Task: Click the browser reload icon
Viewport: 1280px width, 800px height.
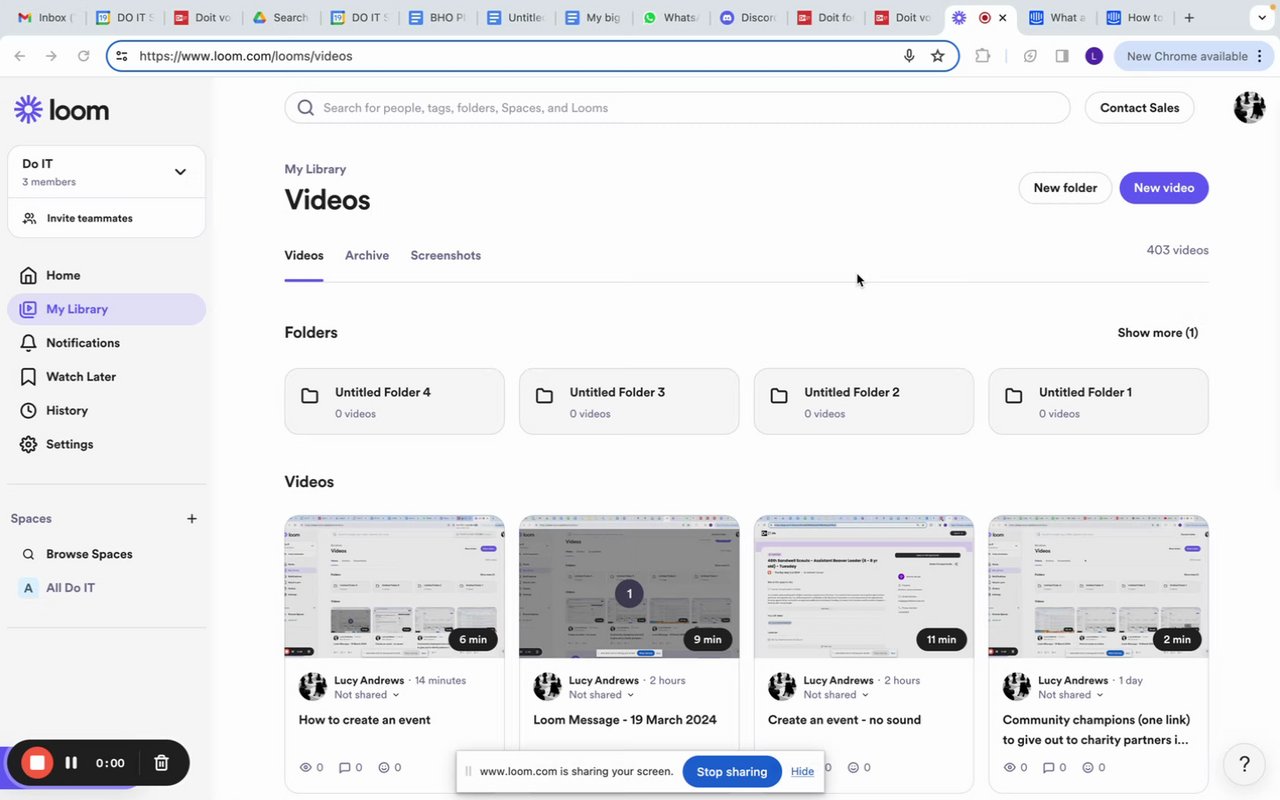Action: [x=83, y=56]
